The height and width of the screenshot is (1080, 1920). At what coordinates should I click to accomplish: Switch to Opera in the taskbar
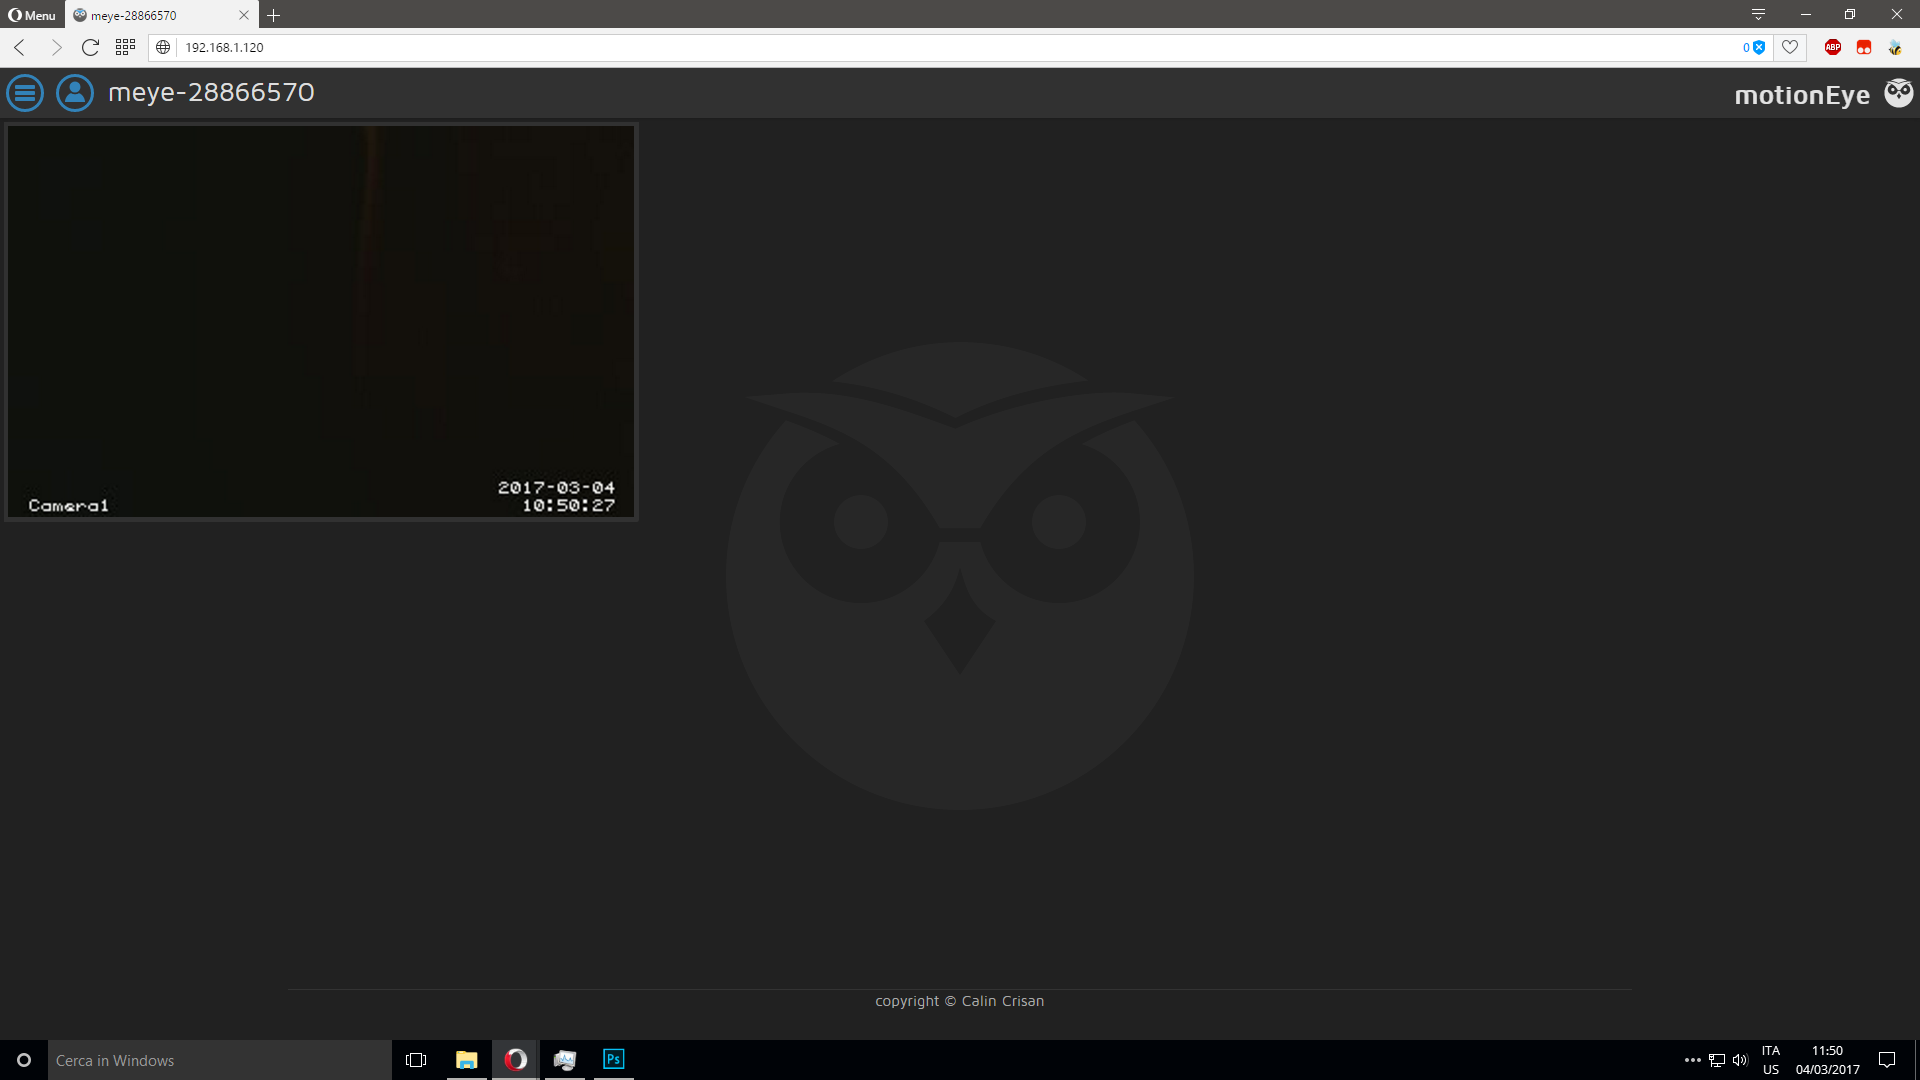(515, 1060)
